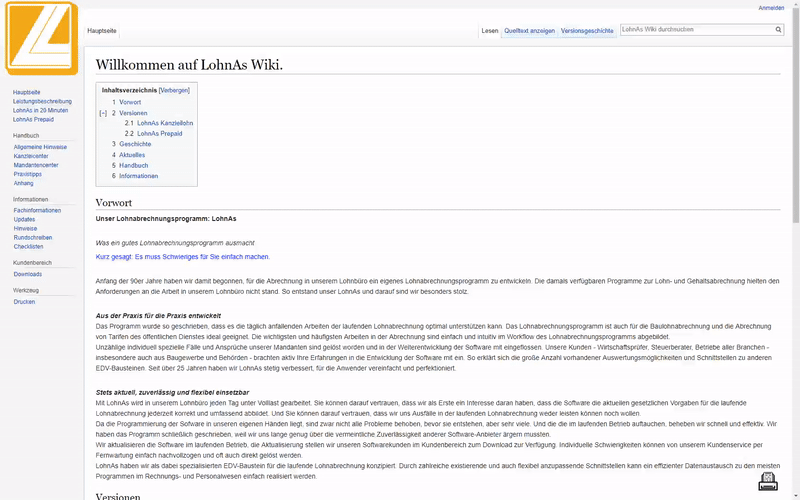Open Mandantencenter sidebar link

[36, 165]
